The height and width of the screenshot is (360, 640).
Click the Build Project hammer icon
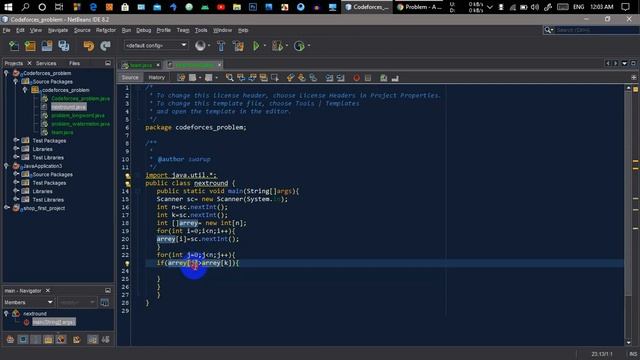[221, 46]
